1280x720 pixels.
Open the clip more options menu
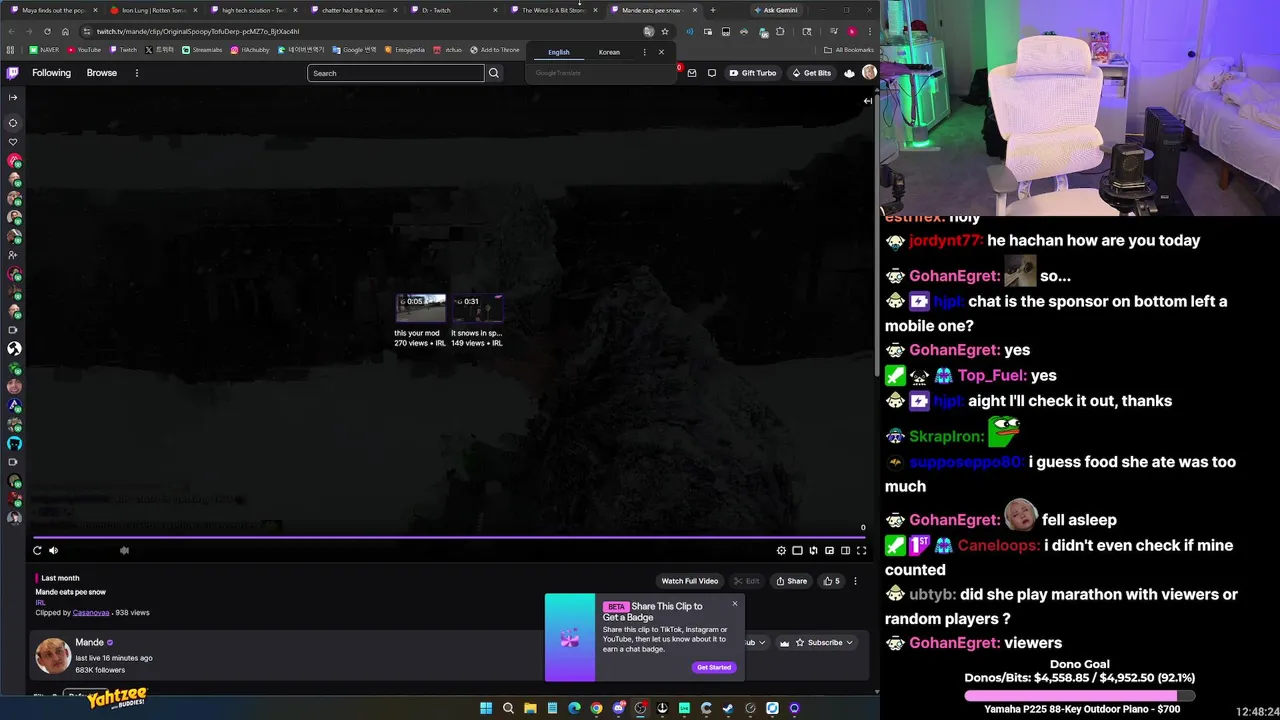coord(855,581)
